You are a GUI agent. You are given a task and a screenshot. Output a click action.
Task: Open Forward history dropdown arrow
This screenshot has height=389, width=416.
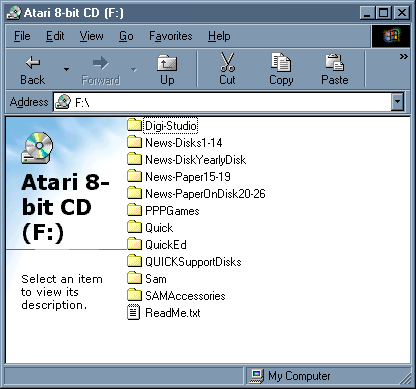(x=134, y=69)
